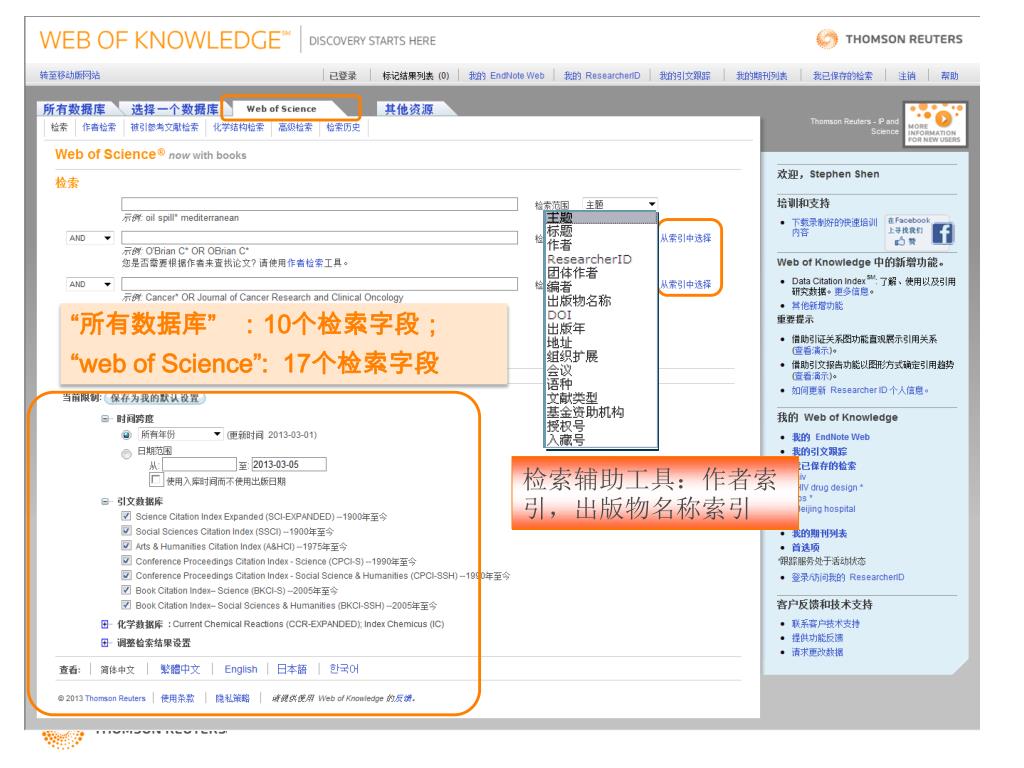Collapse the 时间跨度 section
The image size is (1024, 768).
point(105,419)
